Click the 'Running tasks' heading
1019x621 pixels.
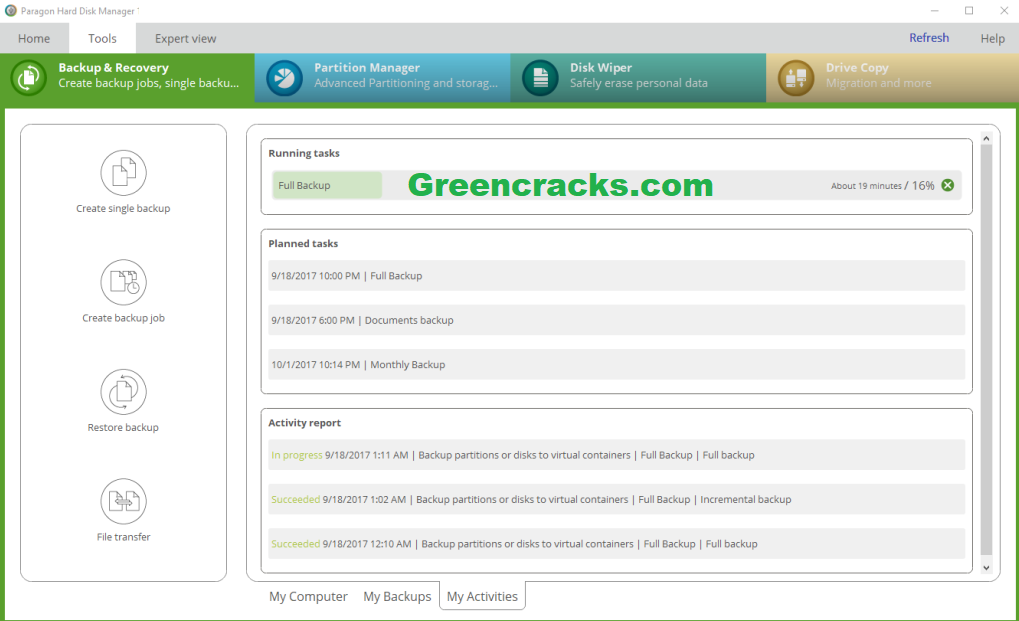303,153
